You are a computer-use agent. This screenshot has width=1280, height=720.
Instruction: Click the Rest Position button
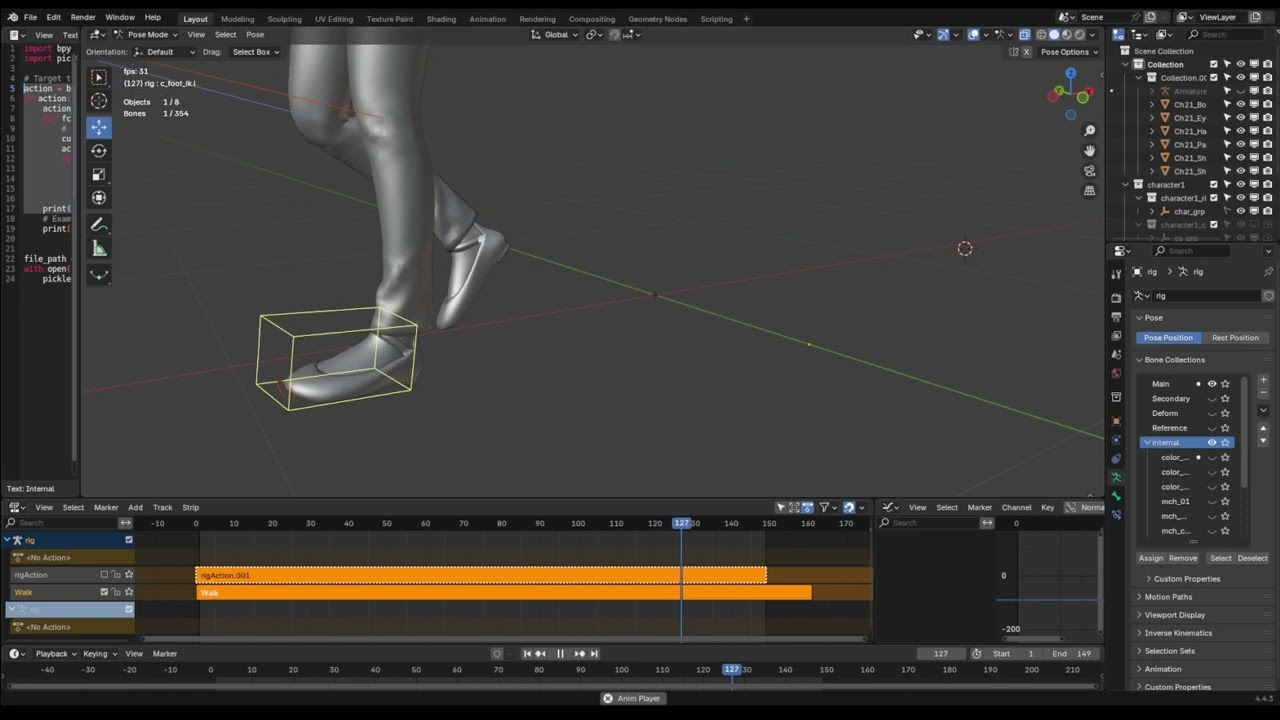point(1235,338)
